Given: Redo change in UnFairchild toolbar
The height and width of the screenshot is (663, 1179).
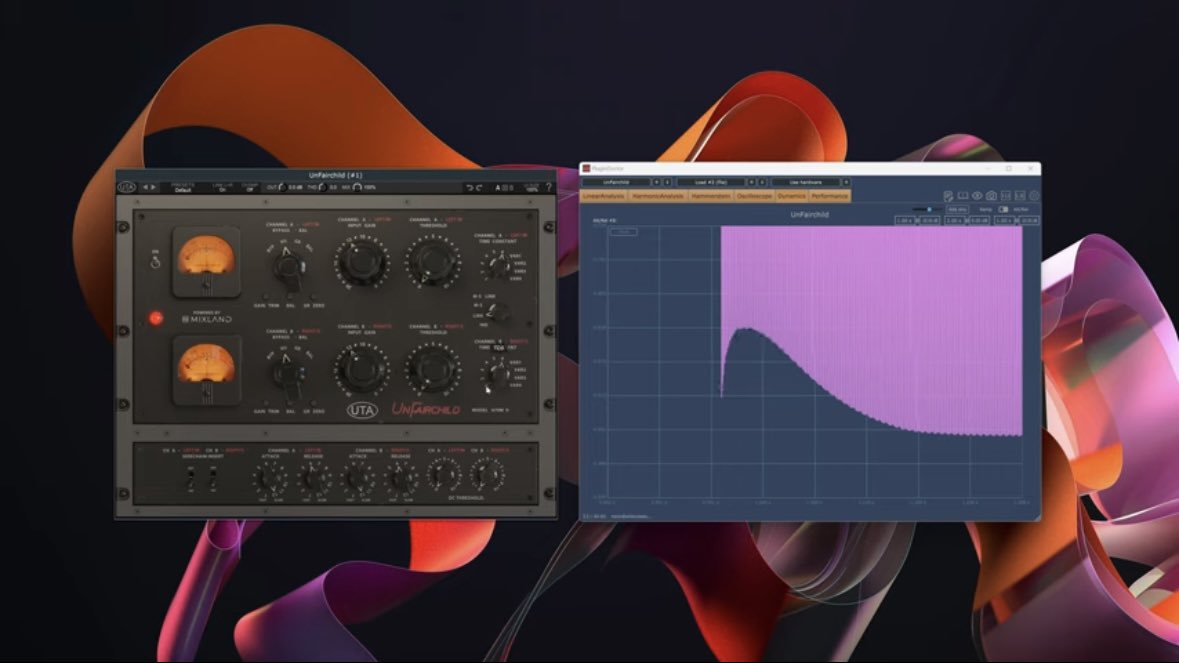Looking at the screenshot, I should click(x=479, y=188).
